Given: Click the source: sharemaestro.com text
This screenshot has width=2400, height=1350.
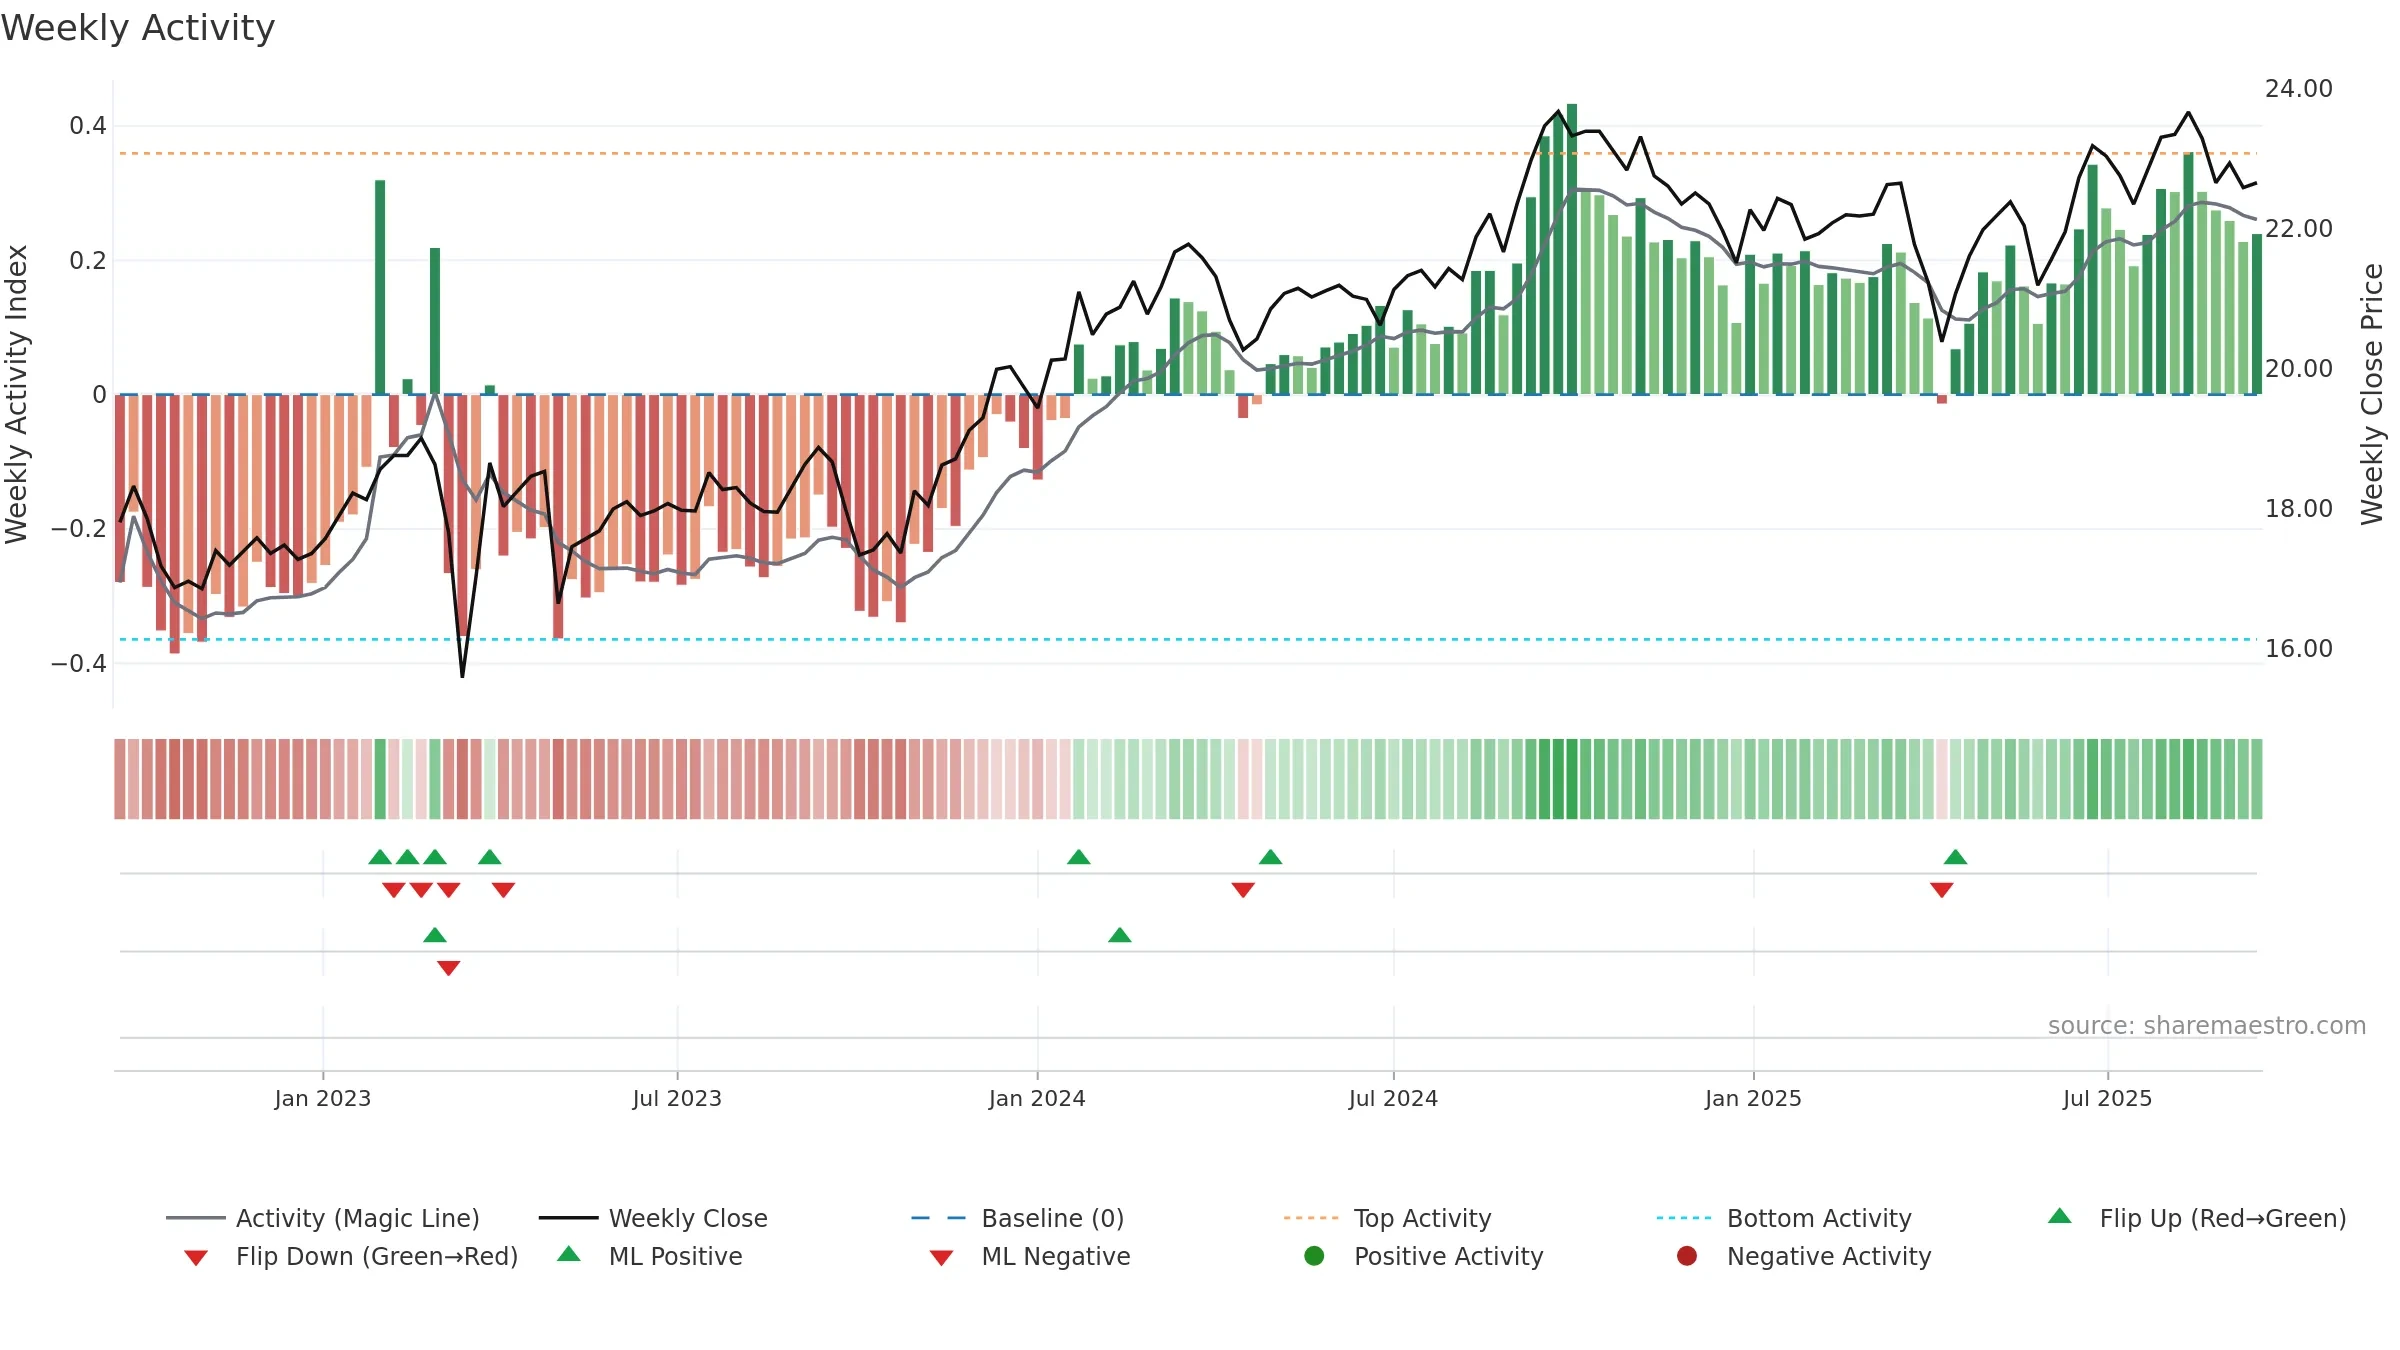Looking at the screenshot, I should tap(2207, 1026).
